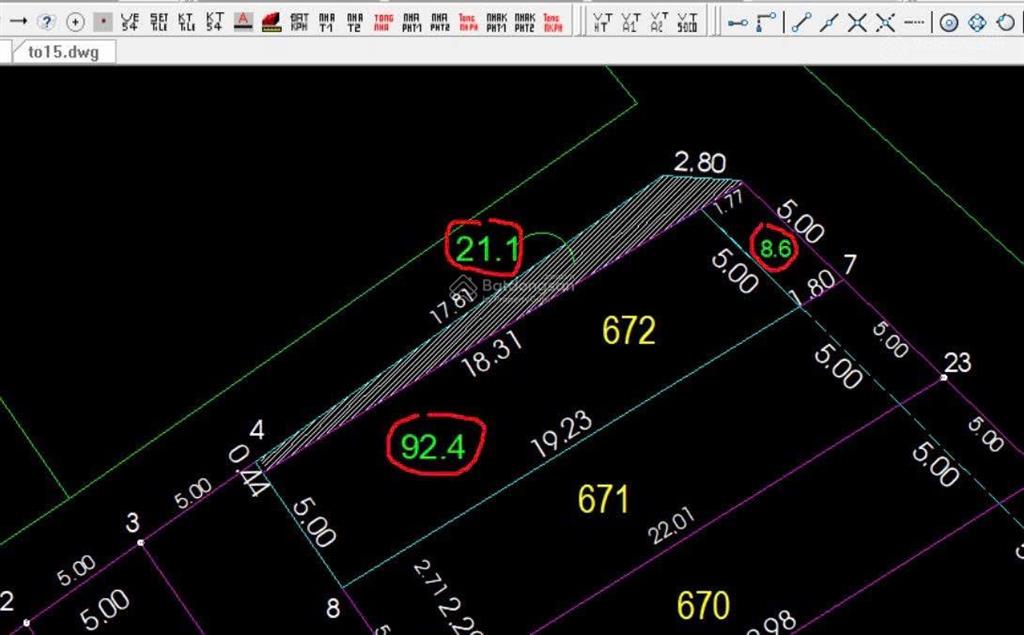Click the dimension text 18.31
The width and height of the screenshot is (1024, 635).
click(x=492, y=354)
